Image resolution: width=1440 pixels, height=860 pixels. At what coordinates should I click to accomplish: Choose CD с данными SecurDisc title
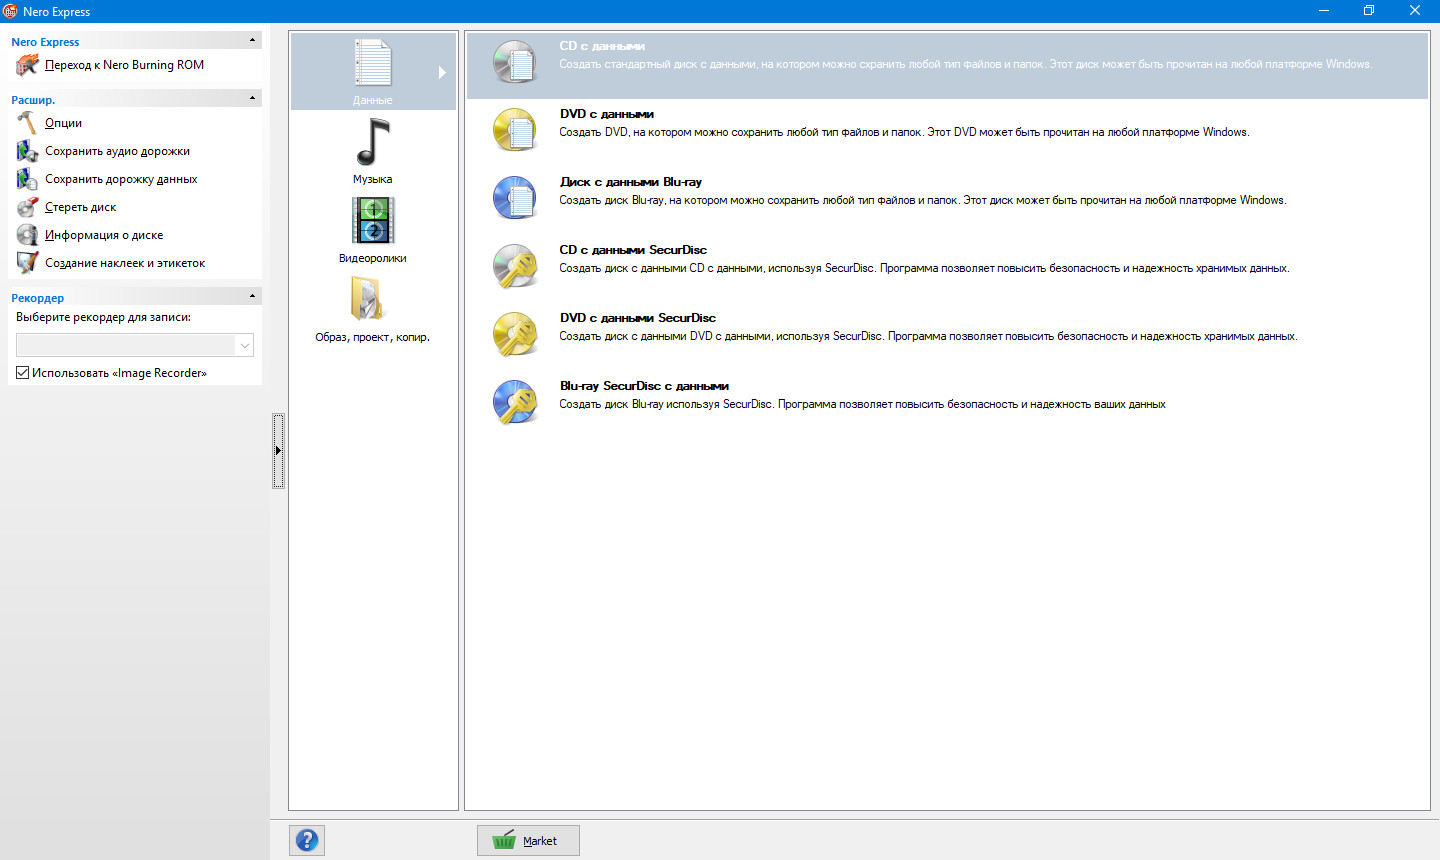coord(633,250)
